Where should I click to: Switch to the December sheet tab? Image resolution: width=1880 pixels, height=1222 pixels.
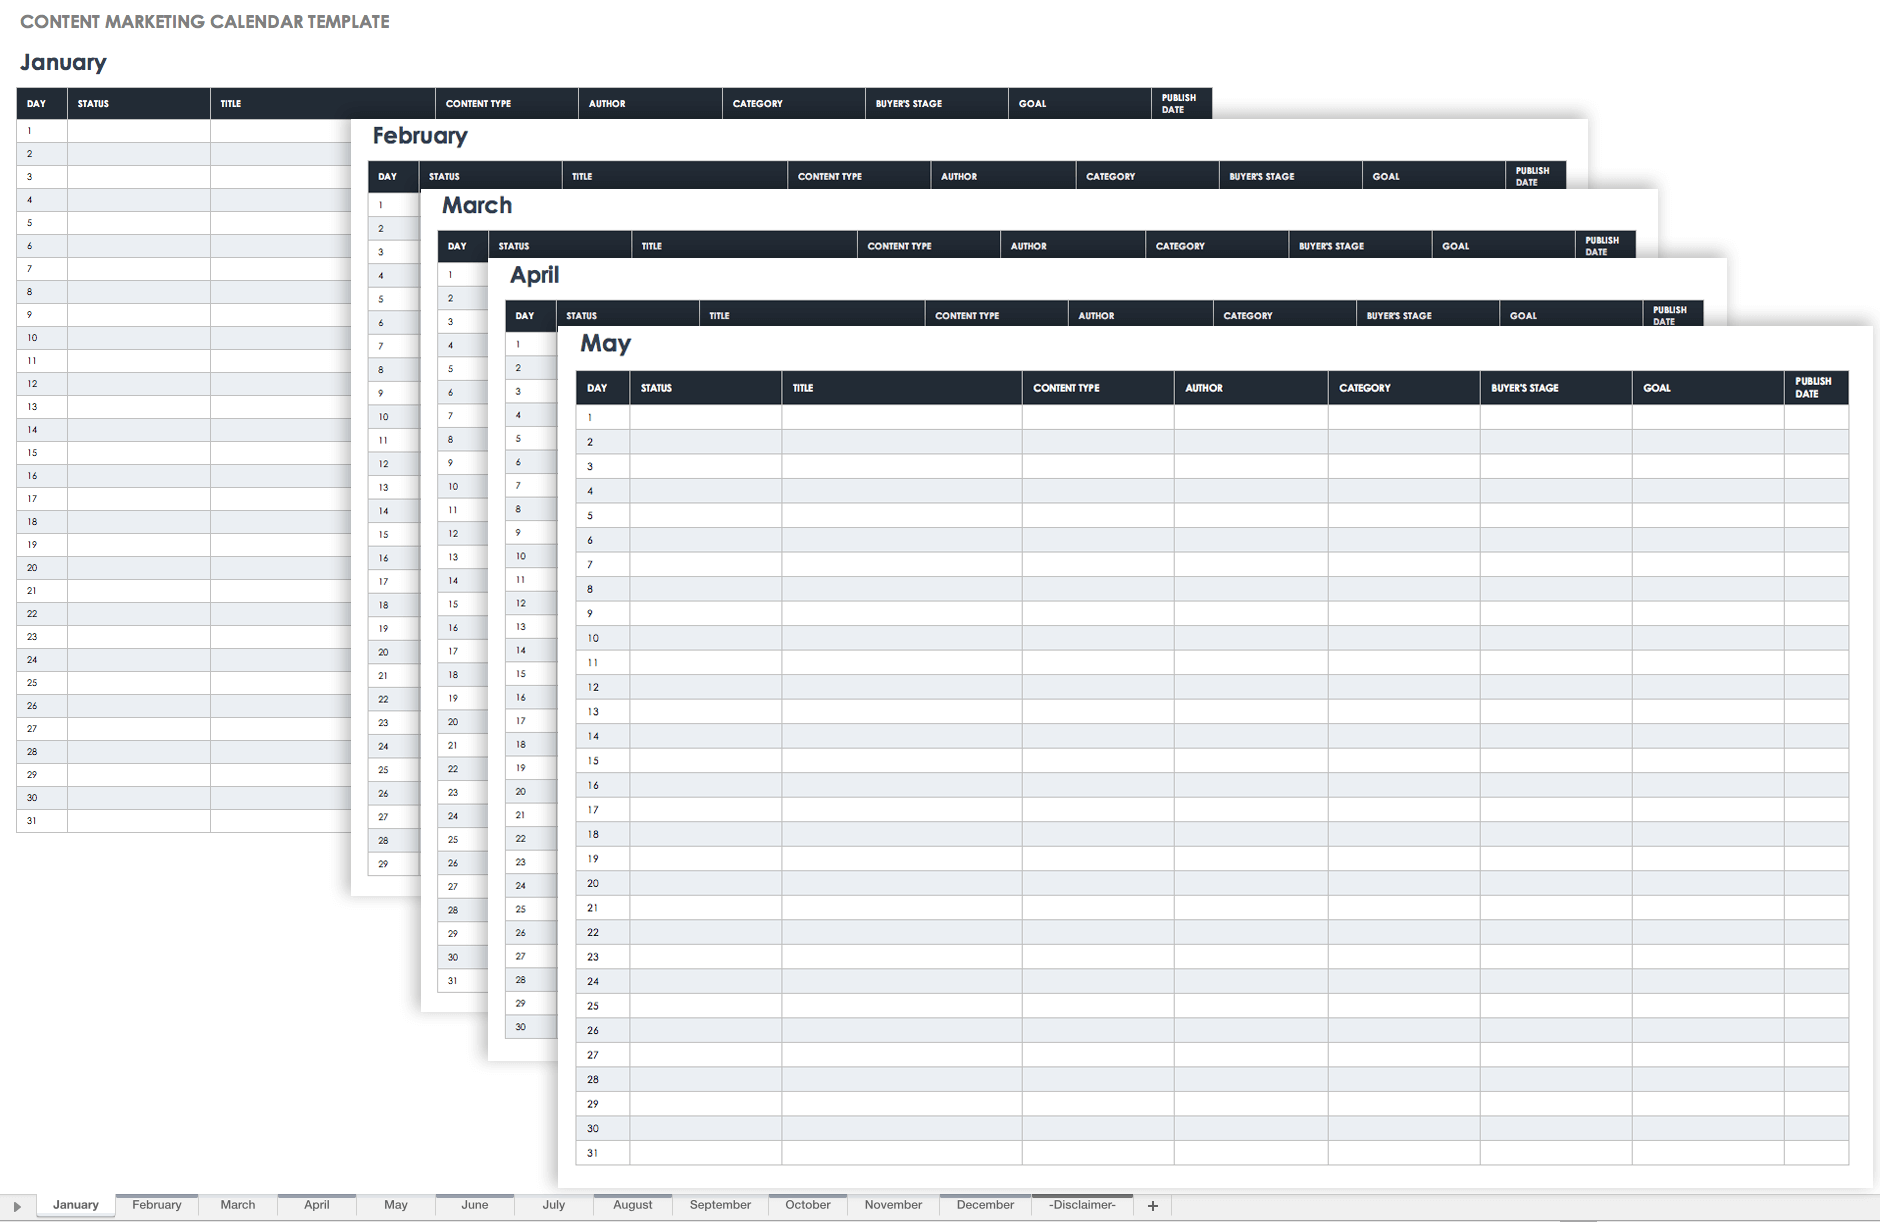click(985, 1205)
